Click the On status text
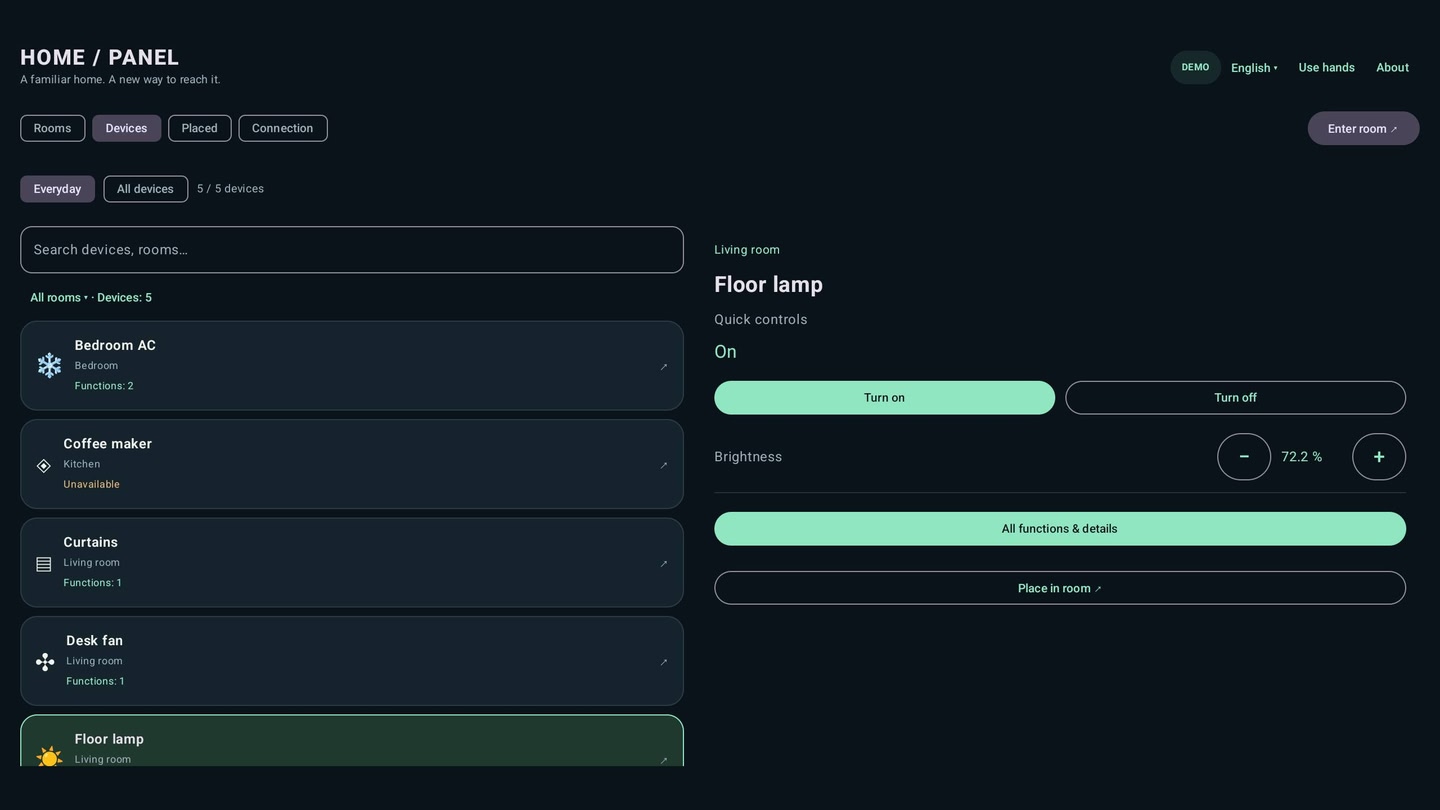Screen dimensions: 1440x810 click(x=725, y=352)
